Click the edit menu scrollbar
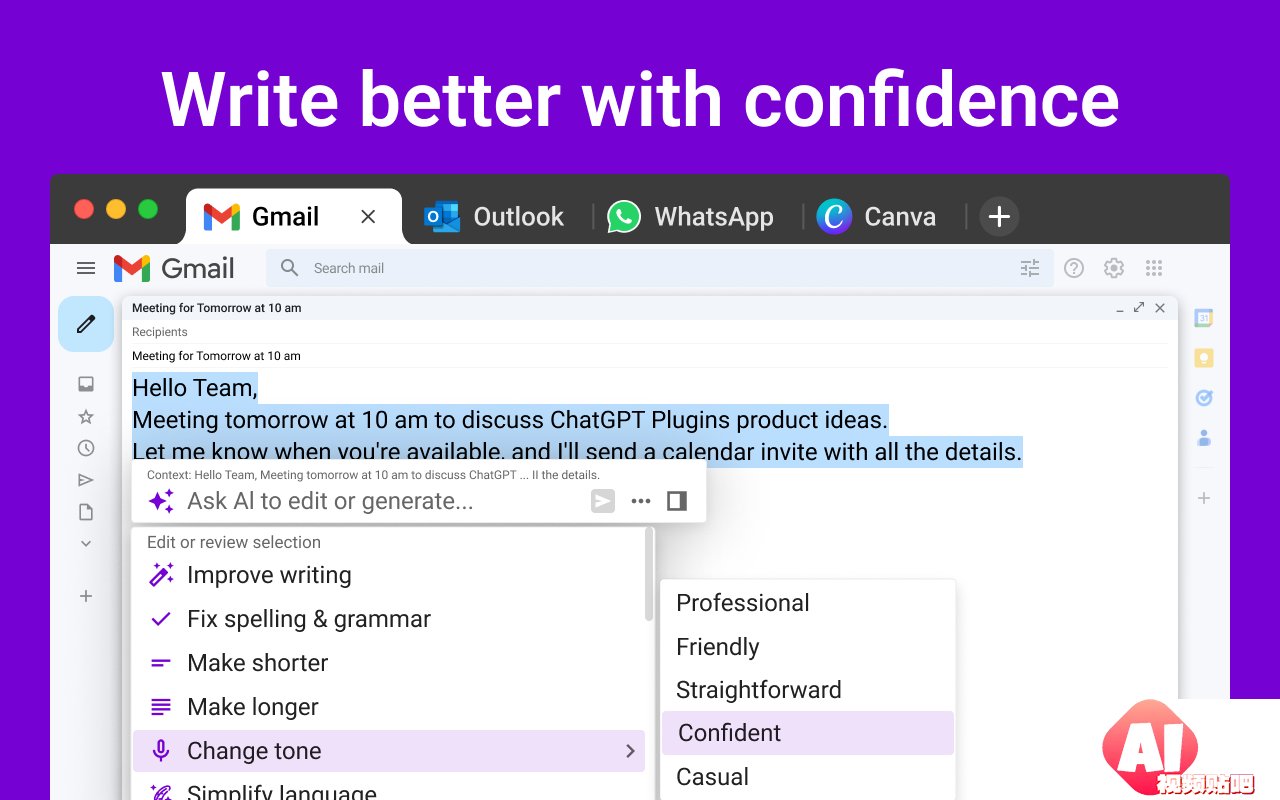 point(650,575)
